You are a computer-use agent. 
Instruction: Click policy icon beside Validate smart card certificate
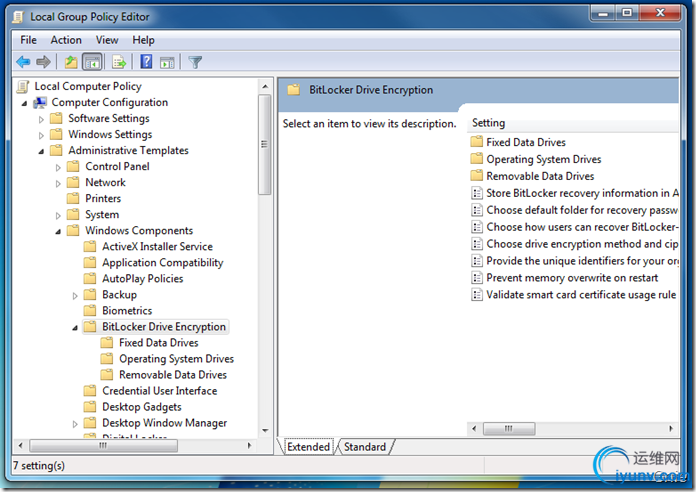(x=477, y=295)
